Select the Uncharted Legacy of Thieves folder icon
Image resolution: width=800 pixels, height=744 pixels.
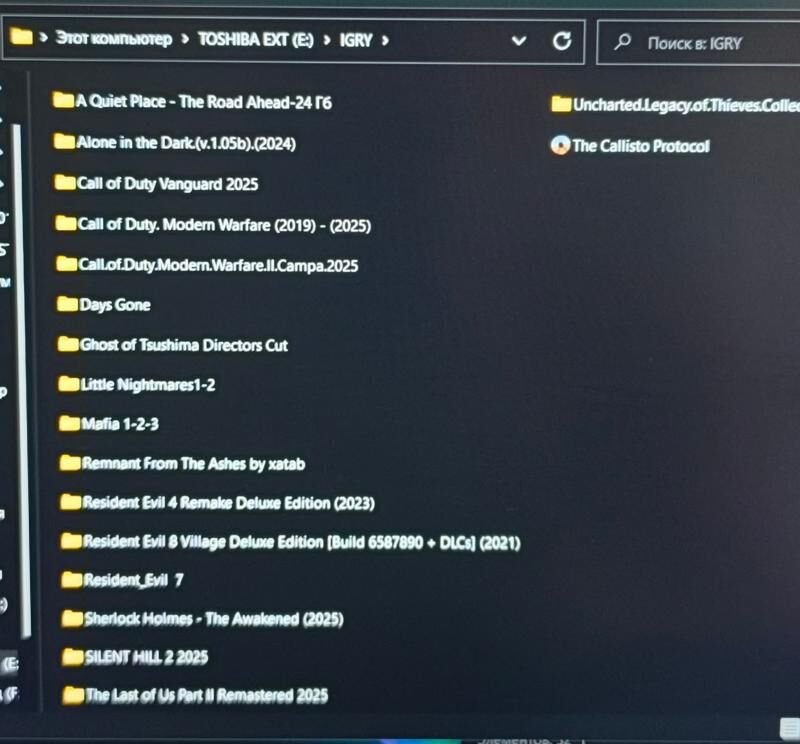click(x=561, y=104)
